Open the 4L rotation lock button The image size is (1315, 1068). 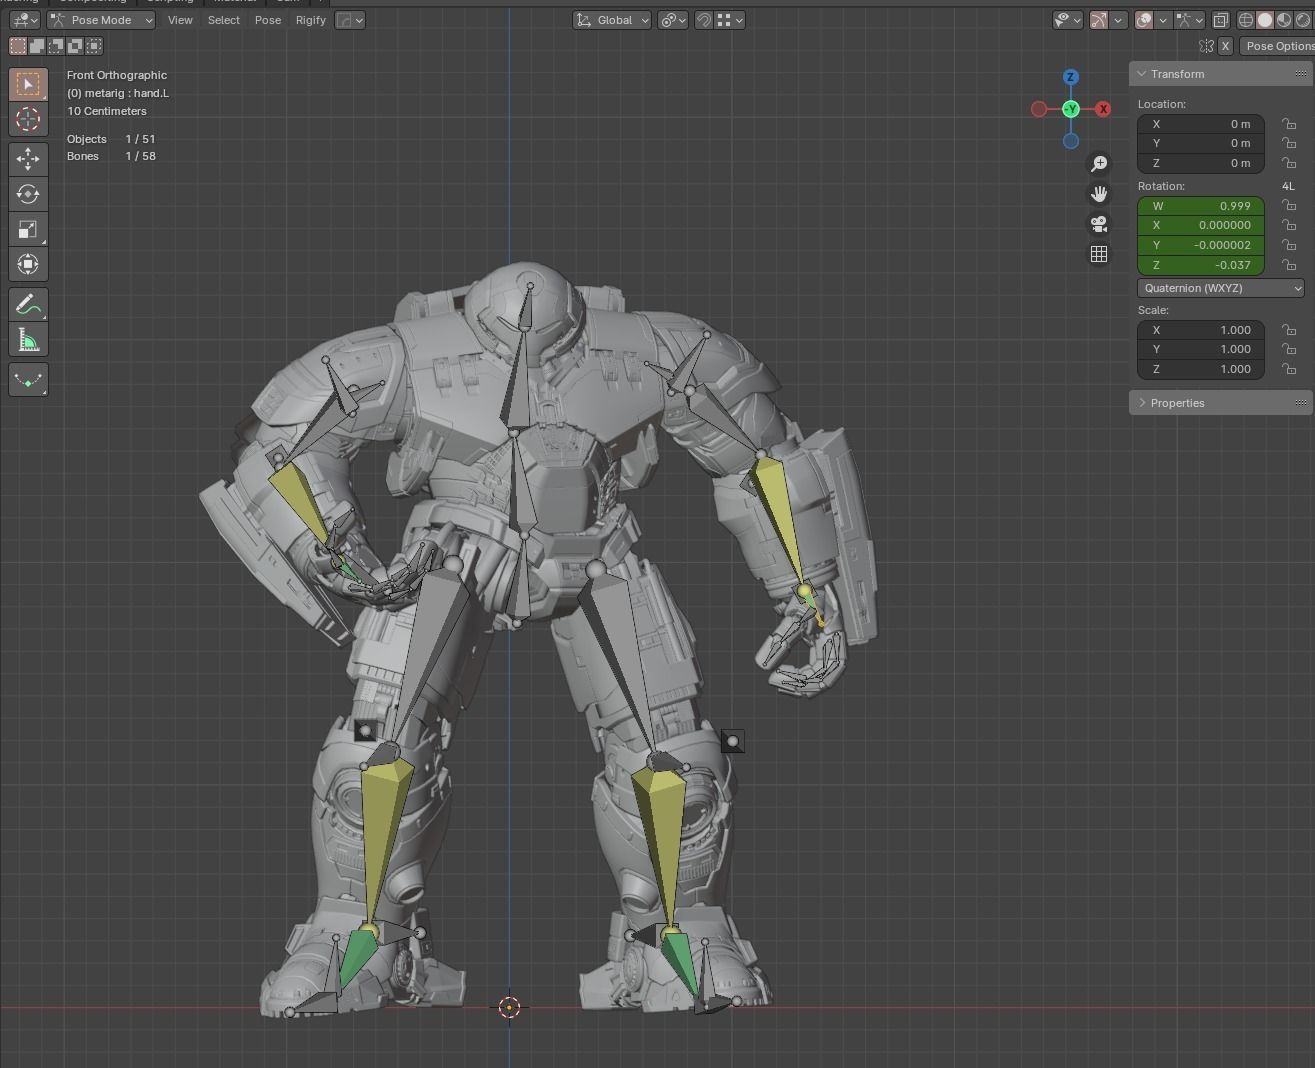coord(1288,186)
